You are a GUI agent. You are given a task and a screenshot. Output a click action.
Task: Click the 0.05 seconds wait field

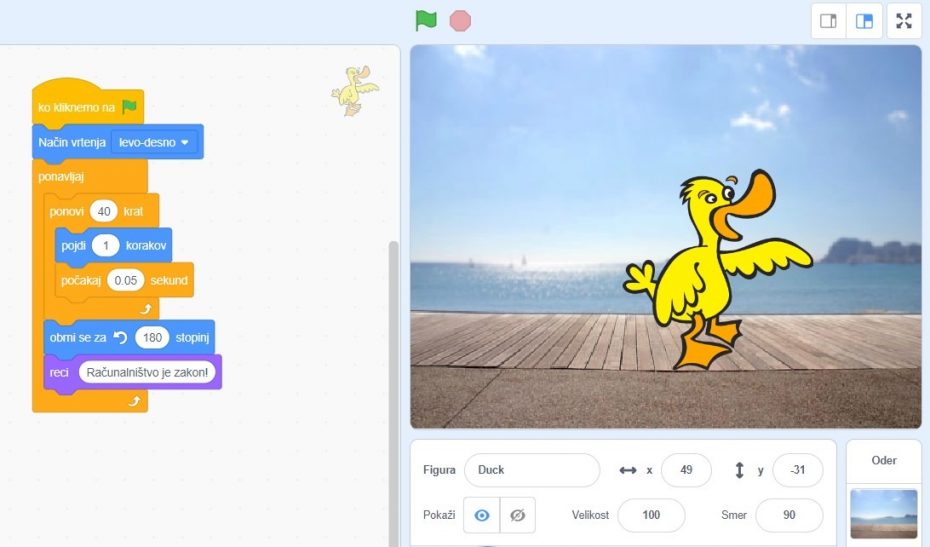[126, 280]
